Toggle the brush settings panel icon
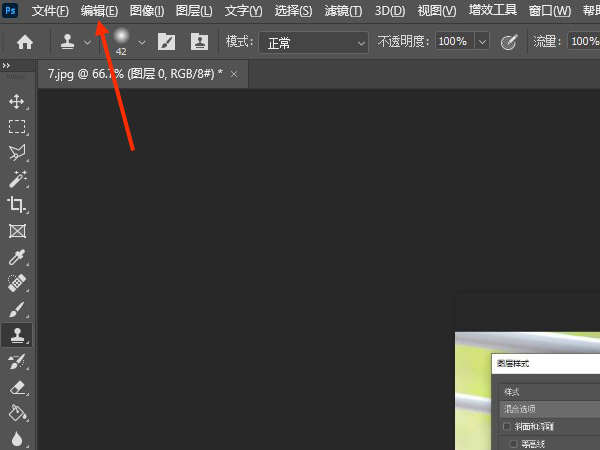 (166, 42)
